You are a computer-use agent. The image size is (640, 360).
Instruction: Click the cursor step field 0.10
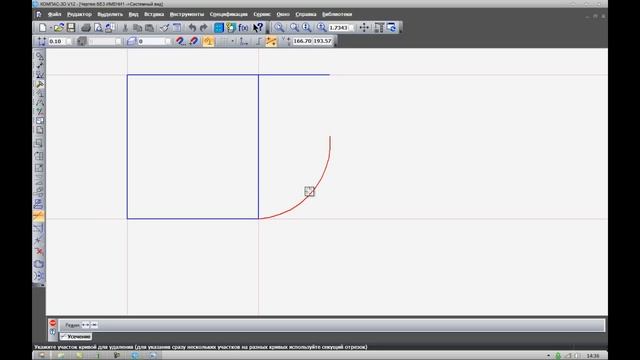point(56,41)
